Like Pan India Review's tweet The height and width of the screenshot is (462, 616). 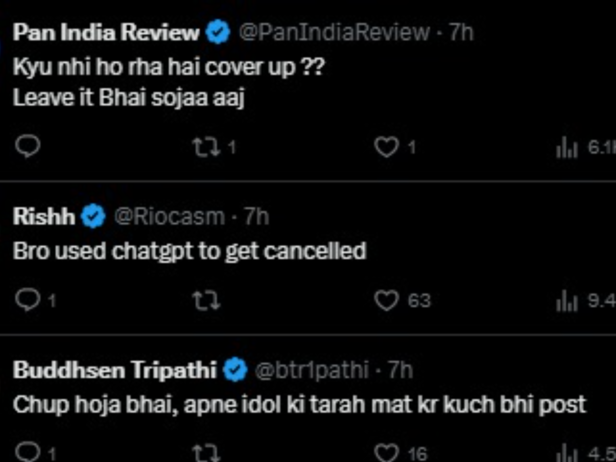[386, 147]
